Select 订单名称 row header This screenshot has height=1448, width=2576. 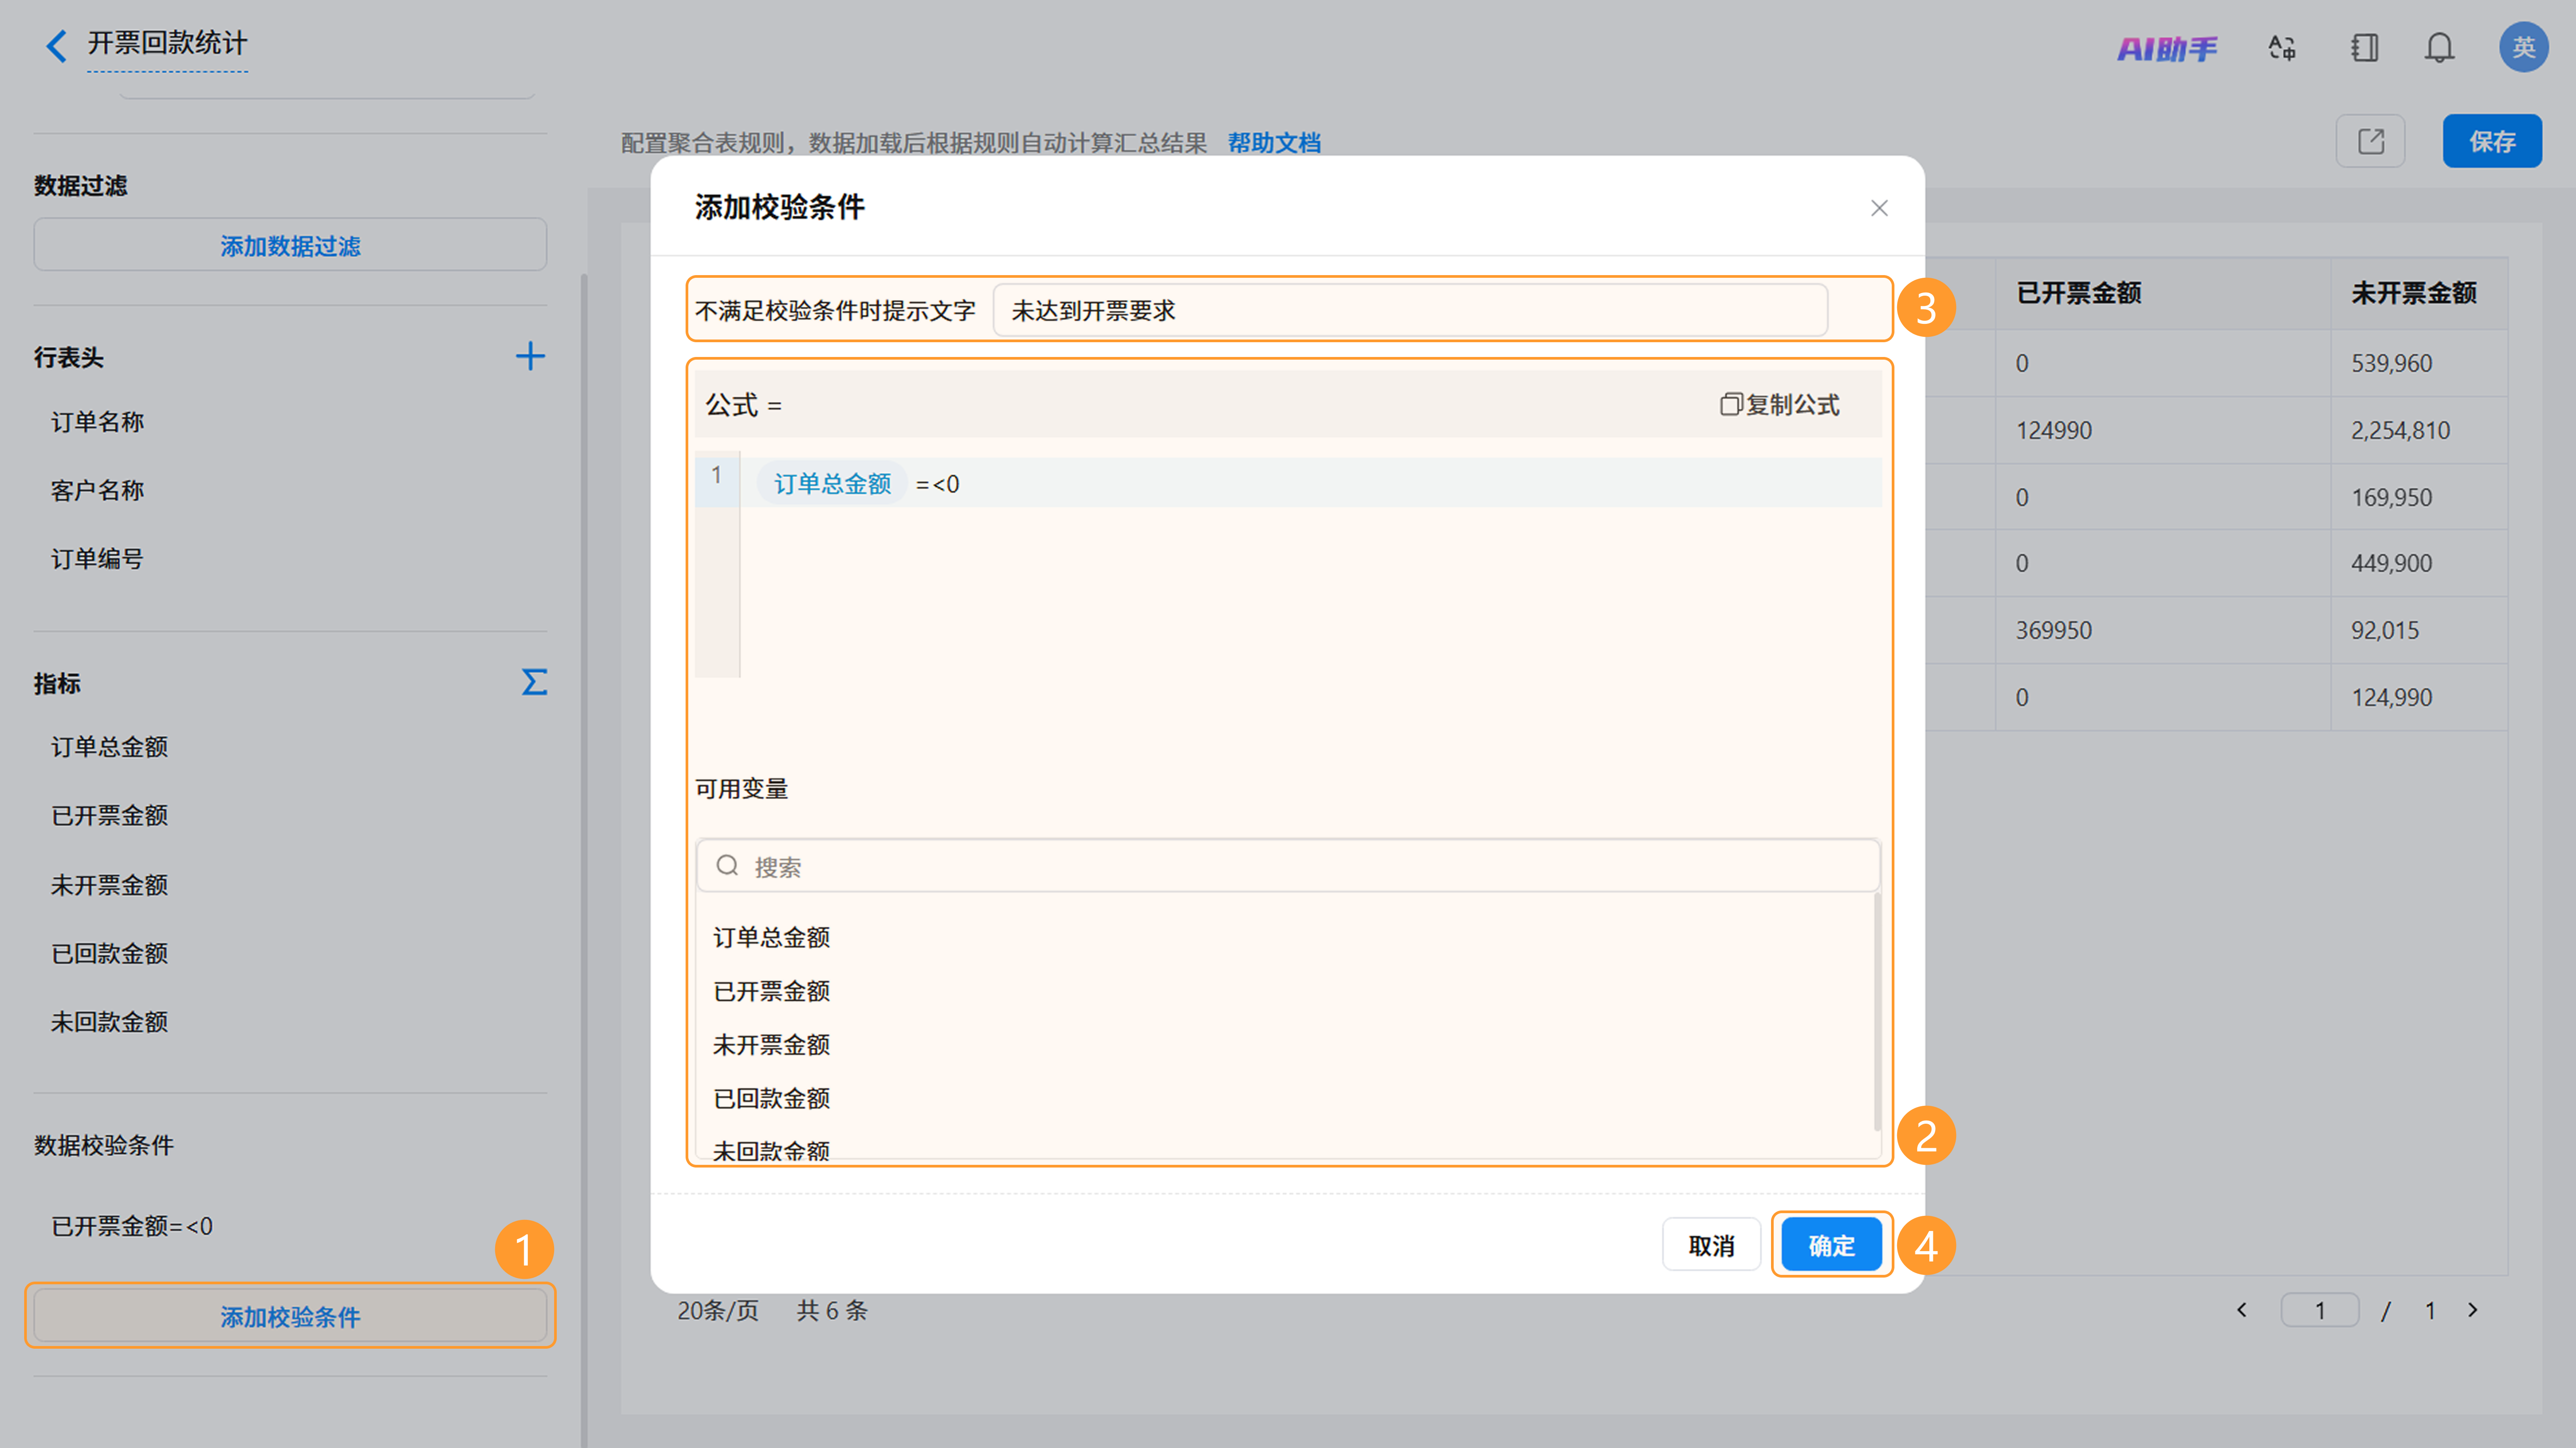click(x=98, y=422)
